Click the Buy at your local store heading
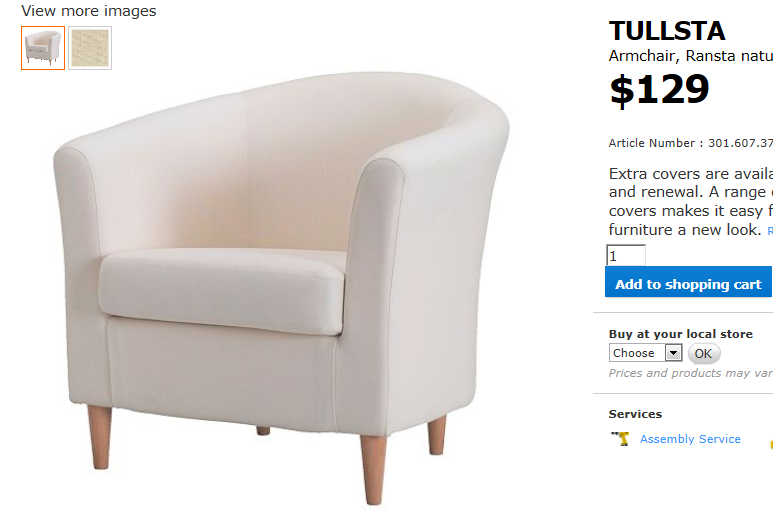Screen dimensions: 773x520 (x=680, y=334)
